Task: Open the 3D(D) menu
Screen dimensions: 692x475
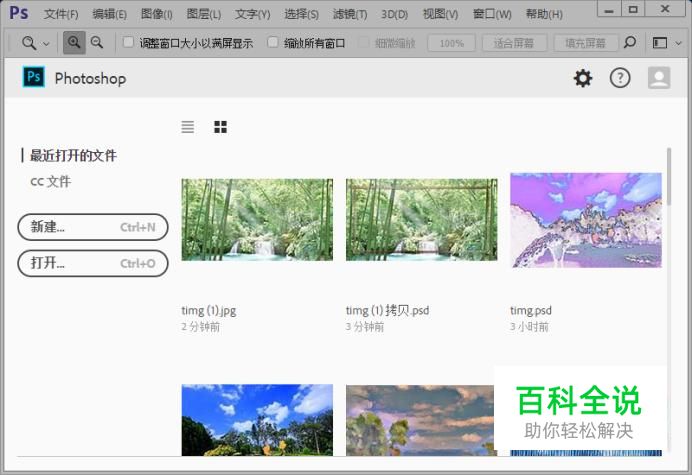Action: point(395,15)
